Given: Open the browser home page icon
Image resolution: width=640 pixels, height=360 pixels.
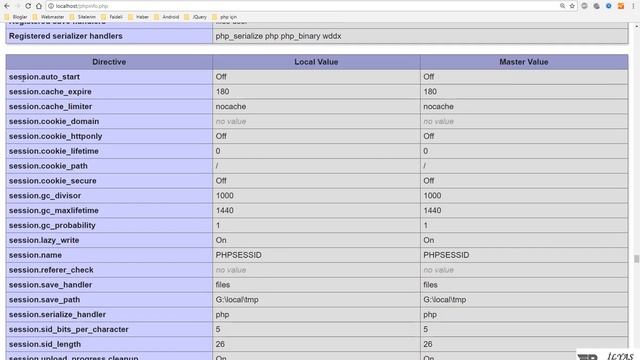Looking at the screenshot, I should tap(39, 6).
